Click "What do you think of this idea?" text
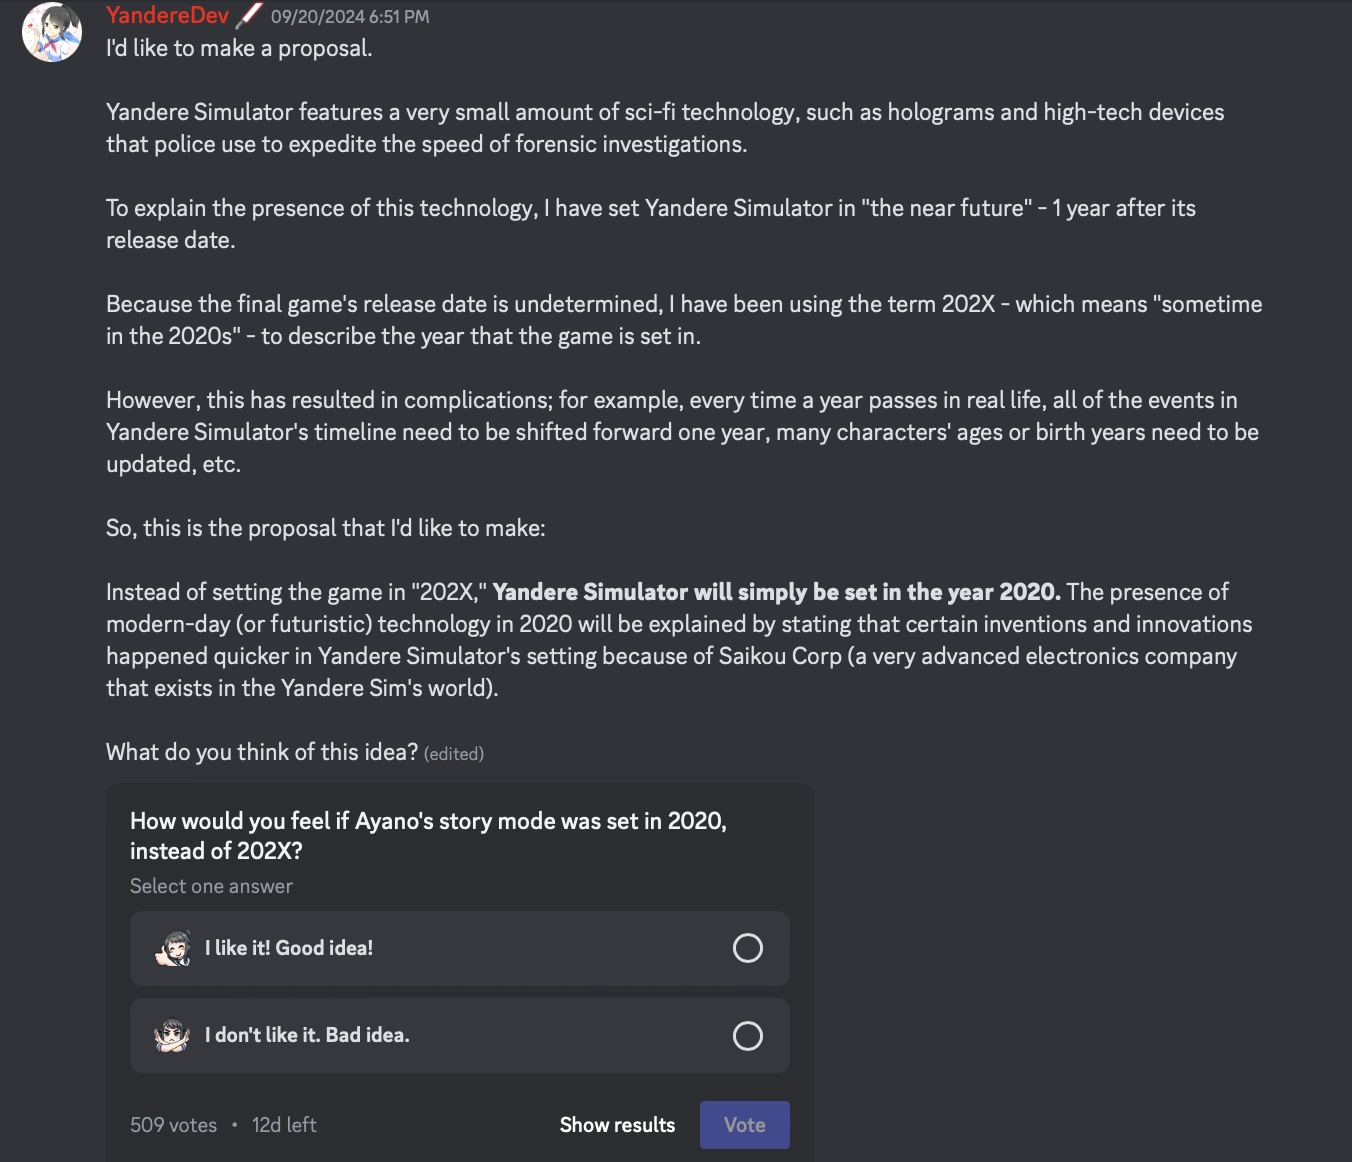The image size is (1352, 1162). (x=262, y=752)
